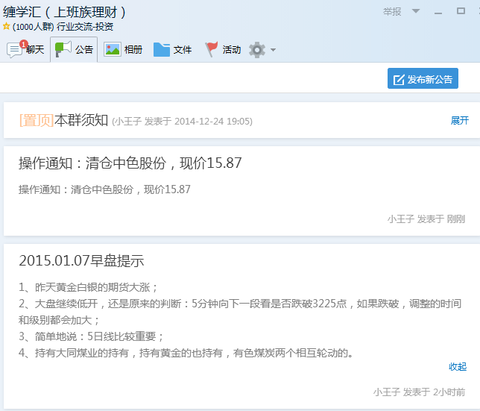Select the 相册 tab label
Screen dimensions: 480x411
click(133, 50)
